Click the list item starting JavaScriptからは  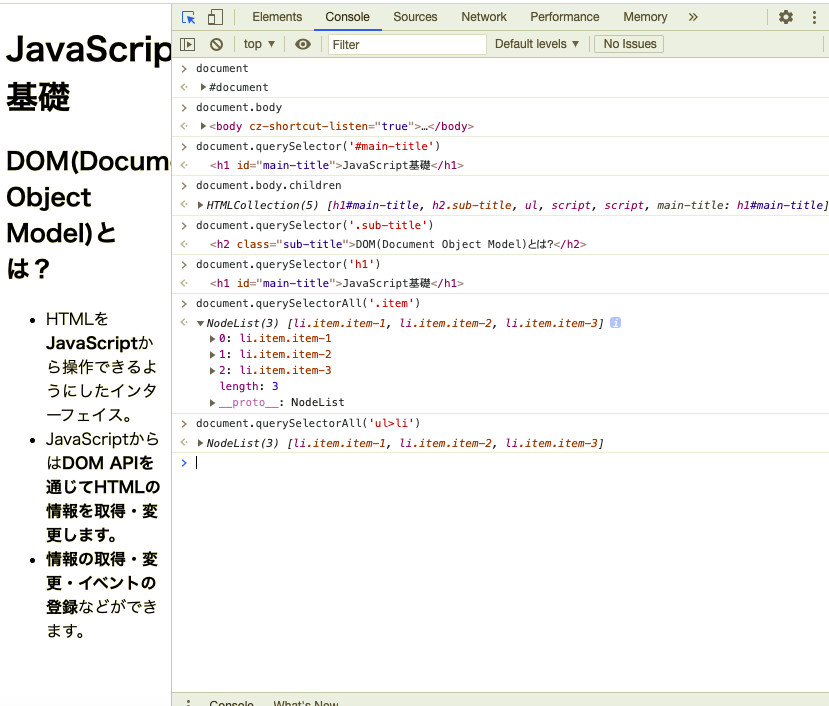click(x=103, y=487)
